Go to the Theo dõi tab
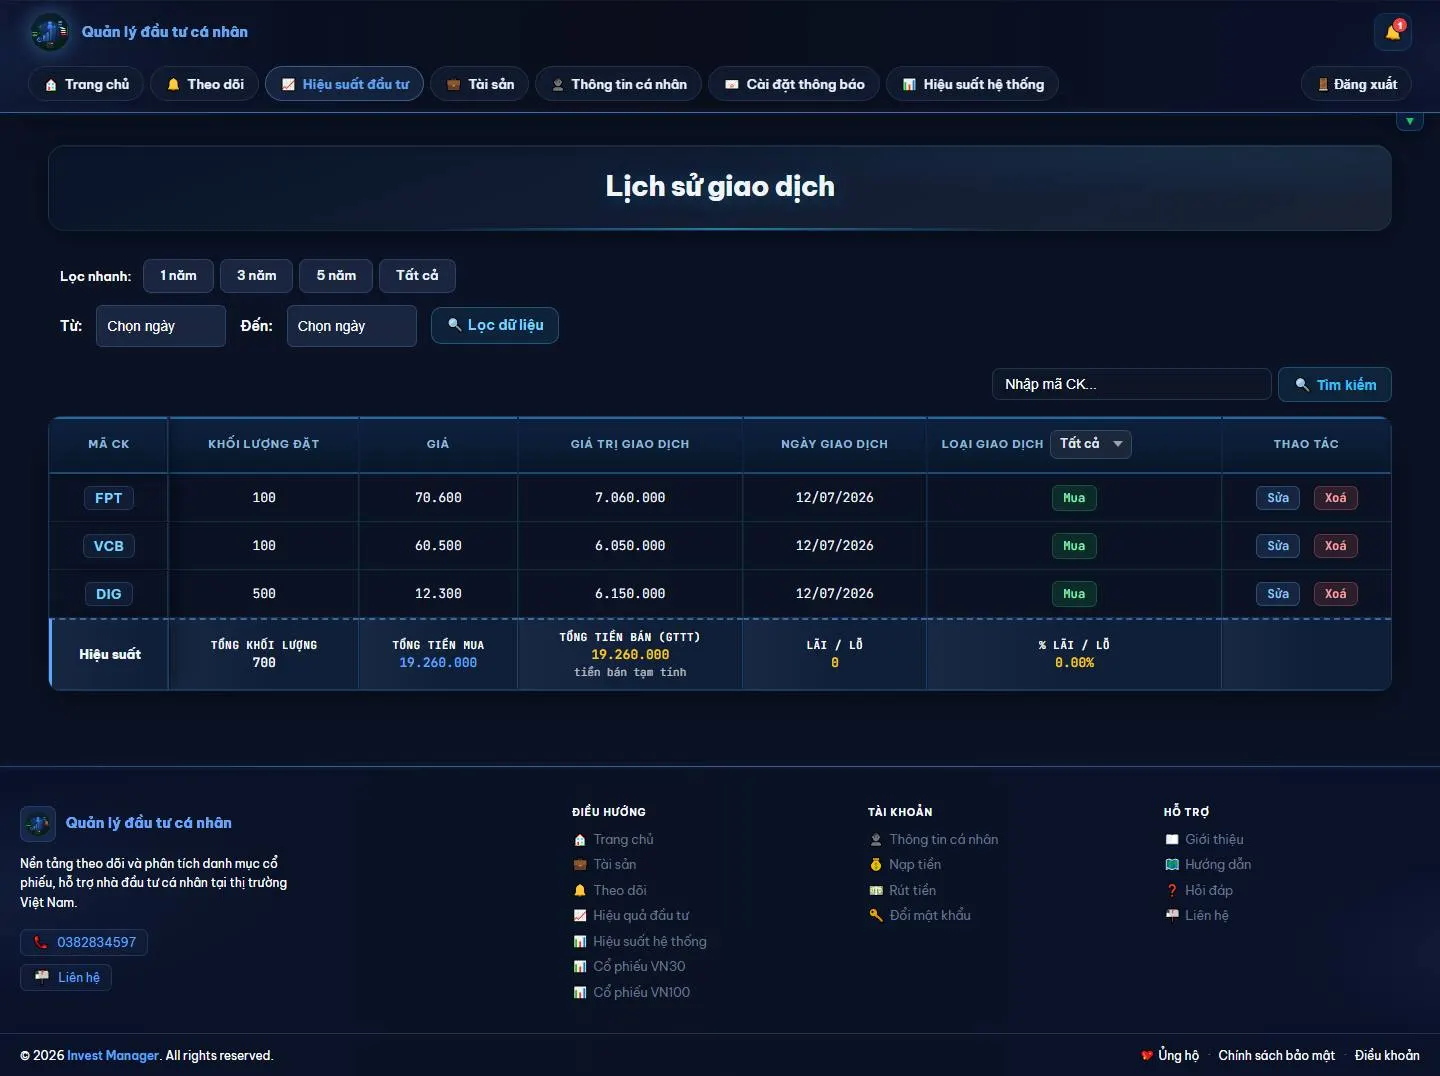The width and height of the screenshot is (1440, 1076). click(x=205, y=84)
